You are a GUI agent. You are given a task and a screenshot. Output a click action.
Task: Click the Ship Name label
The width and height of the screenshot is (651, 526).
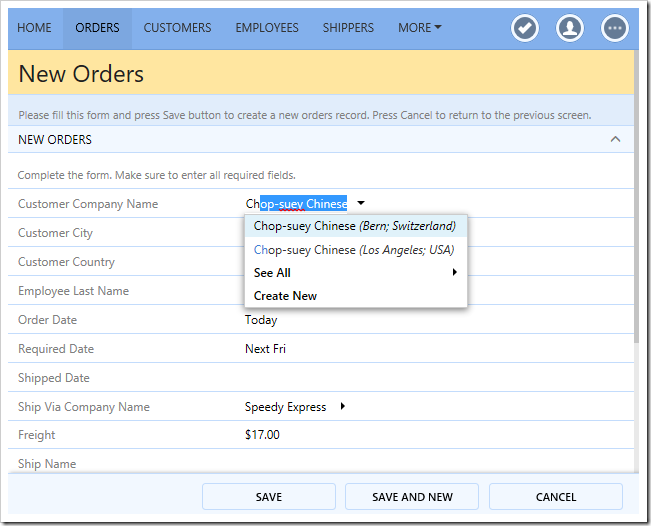click(47, 464)
